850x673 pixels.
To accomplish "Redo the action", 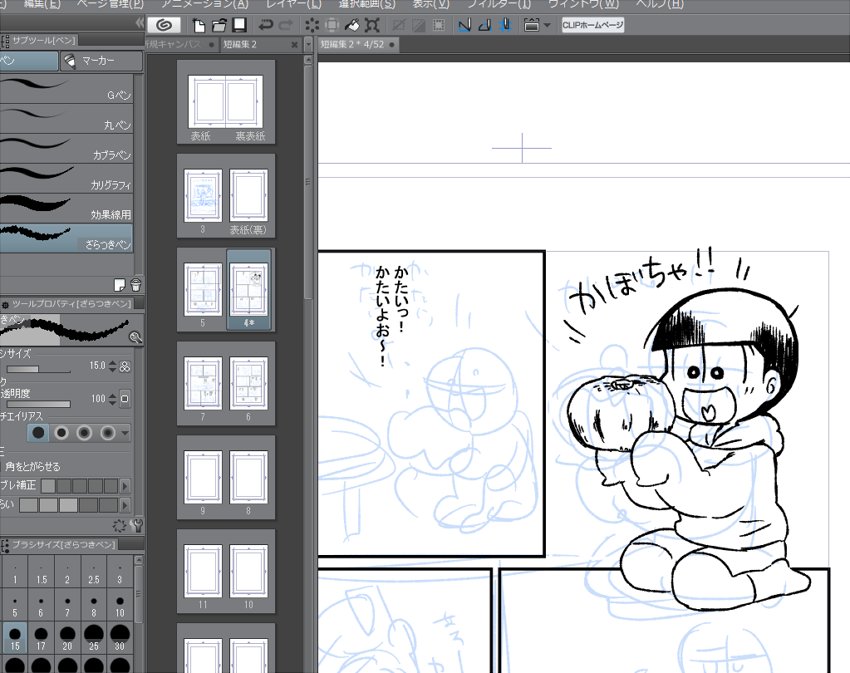I will [x=286, y=25].
